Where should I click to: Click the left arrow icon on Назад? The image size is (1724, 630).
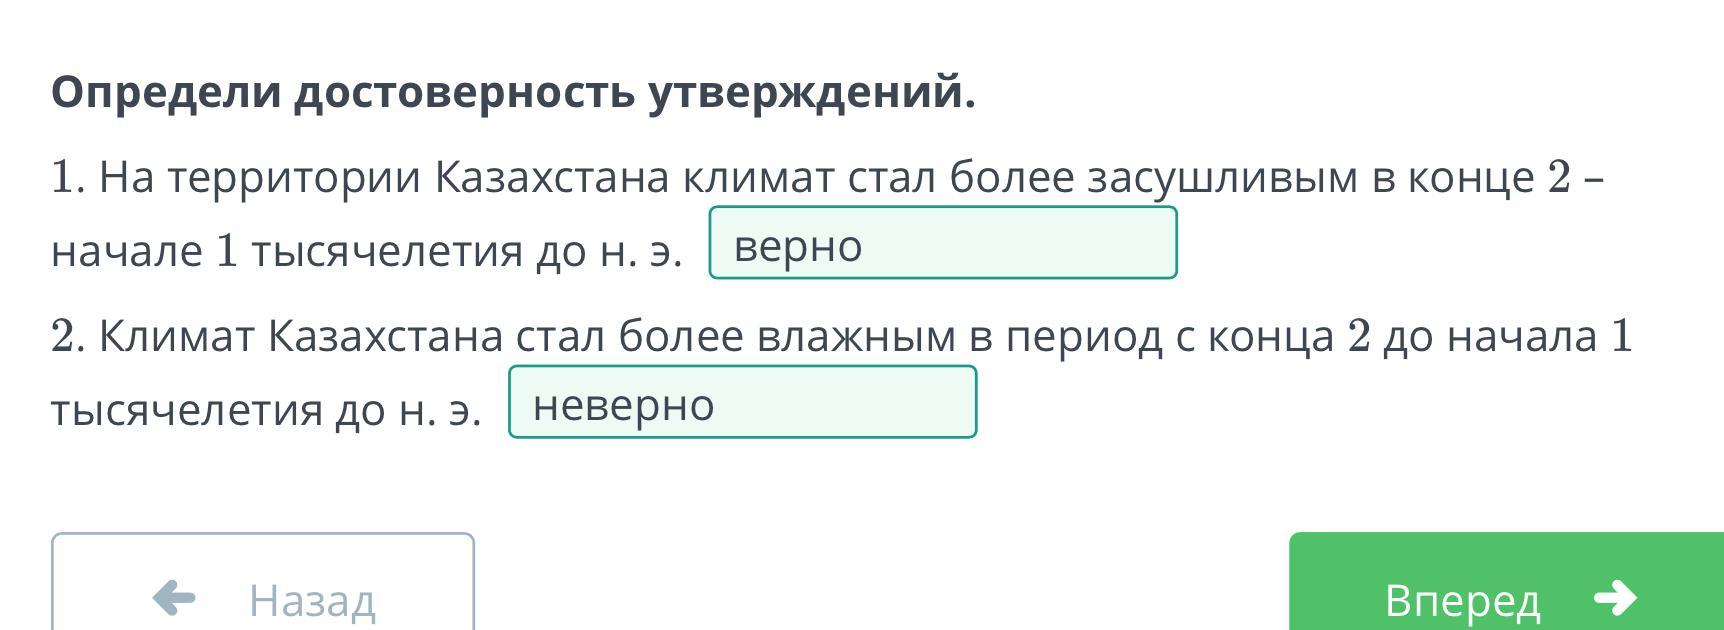[174, 599]
